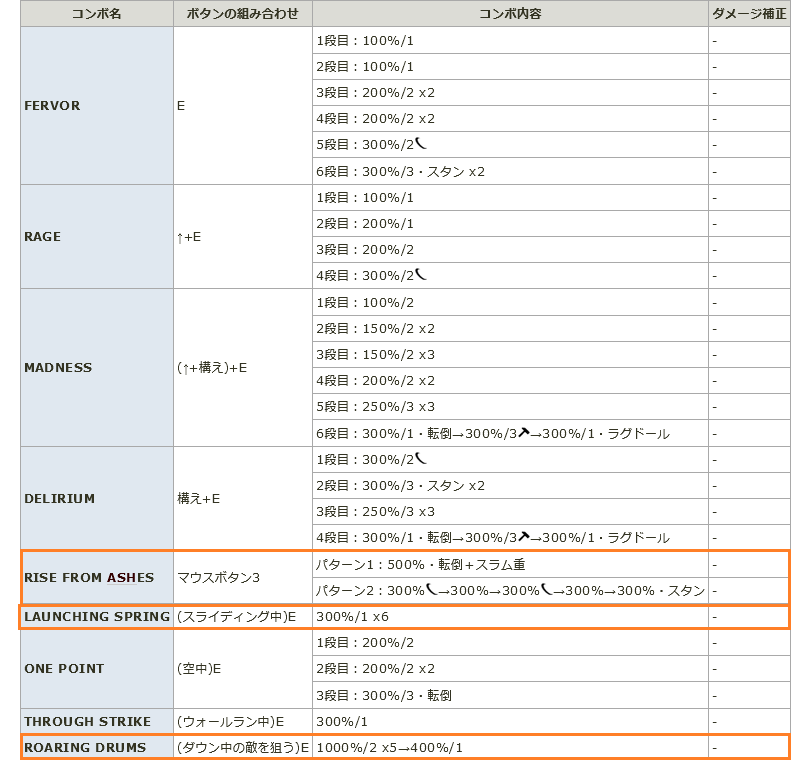Screen dimensions: 809x760
Task: Click the slam icon in DELIRIUM's 4段目 row
Action: point(524,537)
